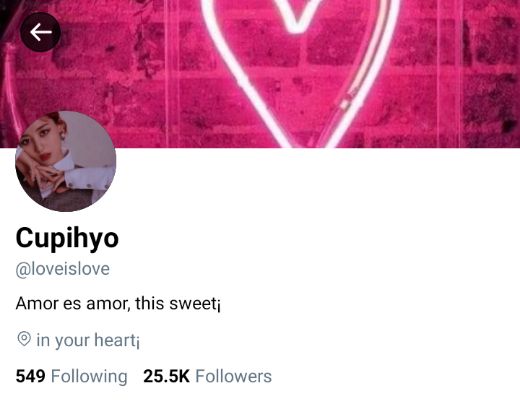This screenshot has width=520, height=411.
Task: Select the @loveislove handle
Action: coord(63,269)
